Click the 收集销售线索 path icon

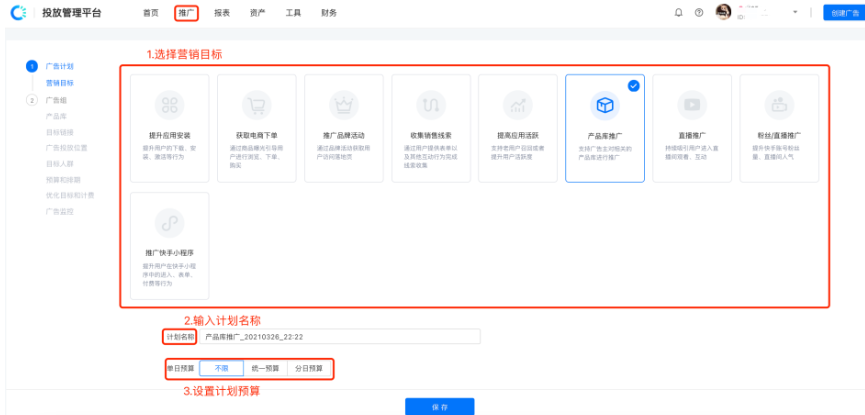tap(431, 105)
